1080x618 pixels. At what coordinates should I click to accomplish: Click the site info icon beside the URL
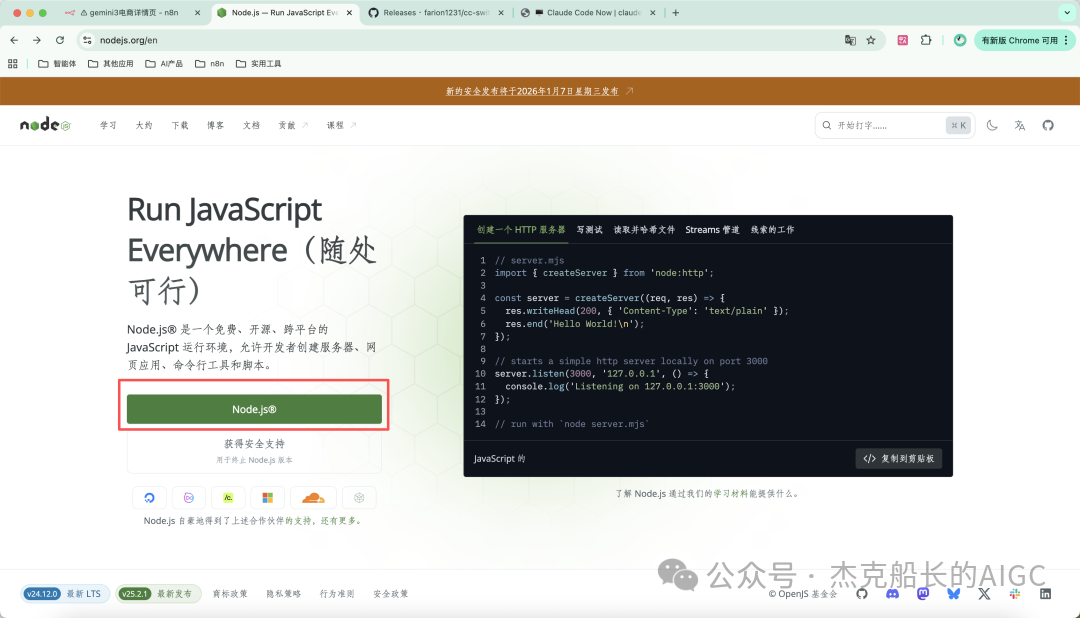point(87,40)
